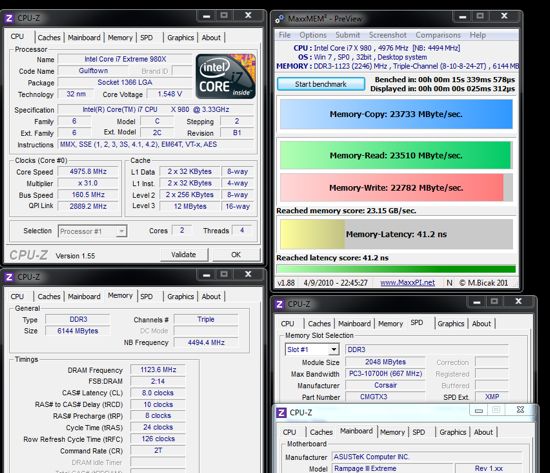Click the Max Bandwidth value PC3-10700H
Image resolution: width=550 pixels, height=473 pixels.
pyautogui.click(x=385, y=374)
